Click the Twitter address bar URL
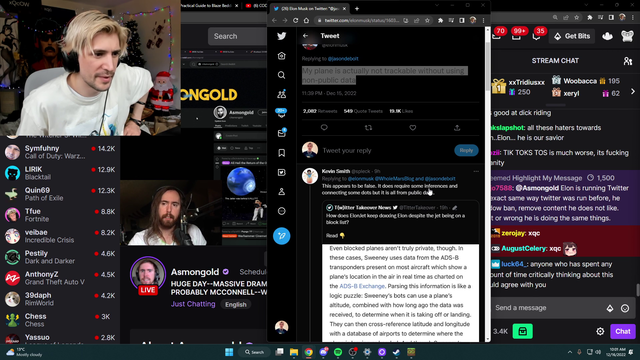 (361, 20)
